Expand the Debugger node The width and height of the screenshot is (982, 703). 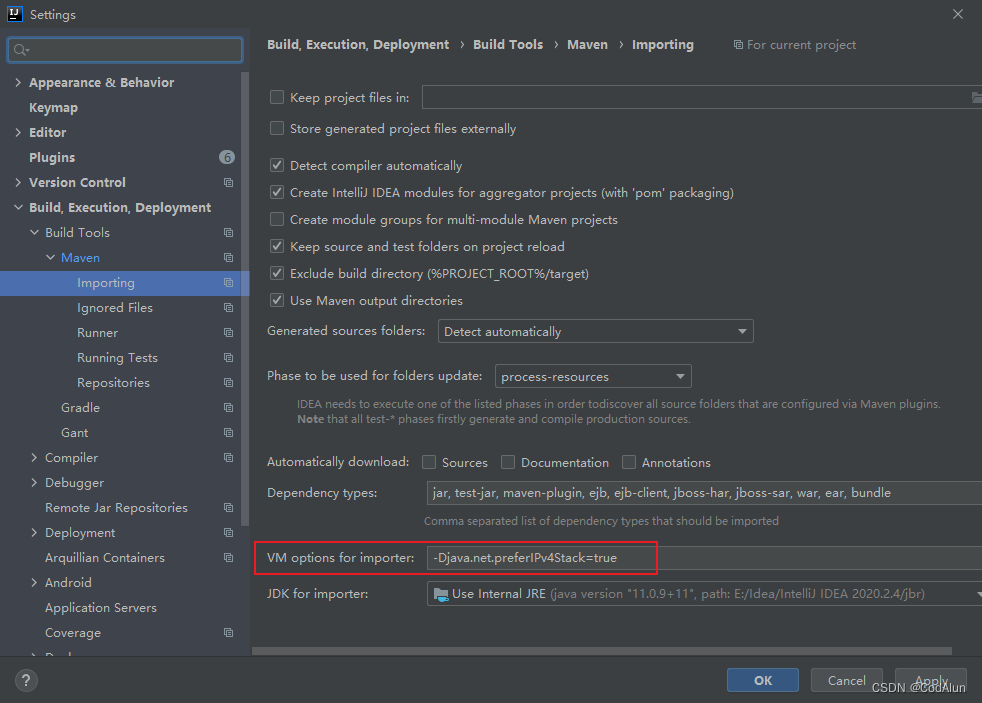coord(34,483)
